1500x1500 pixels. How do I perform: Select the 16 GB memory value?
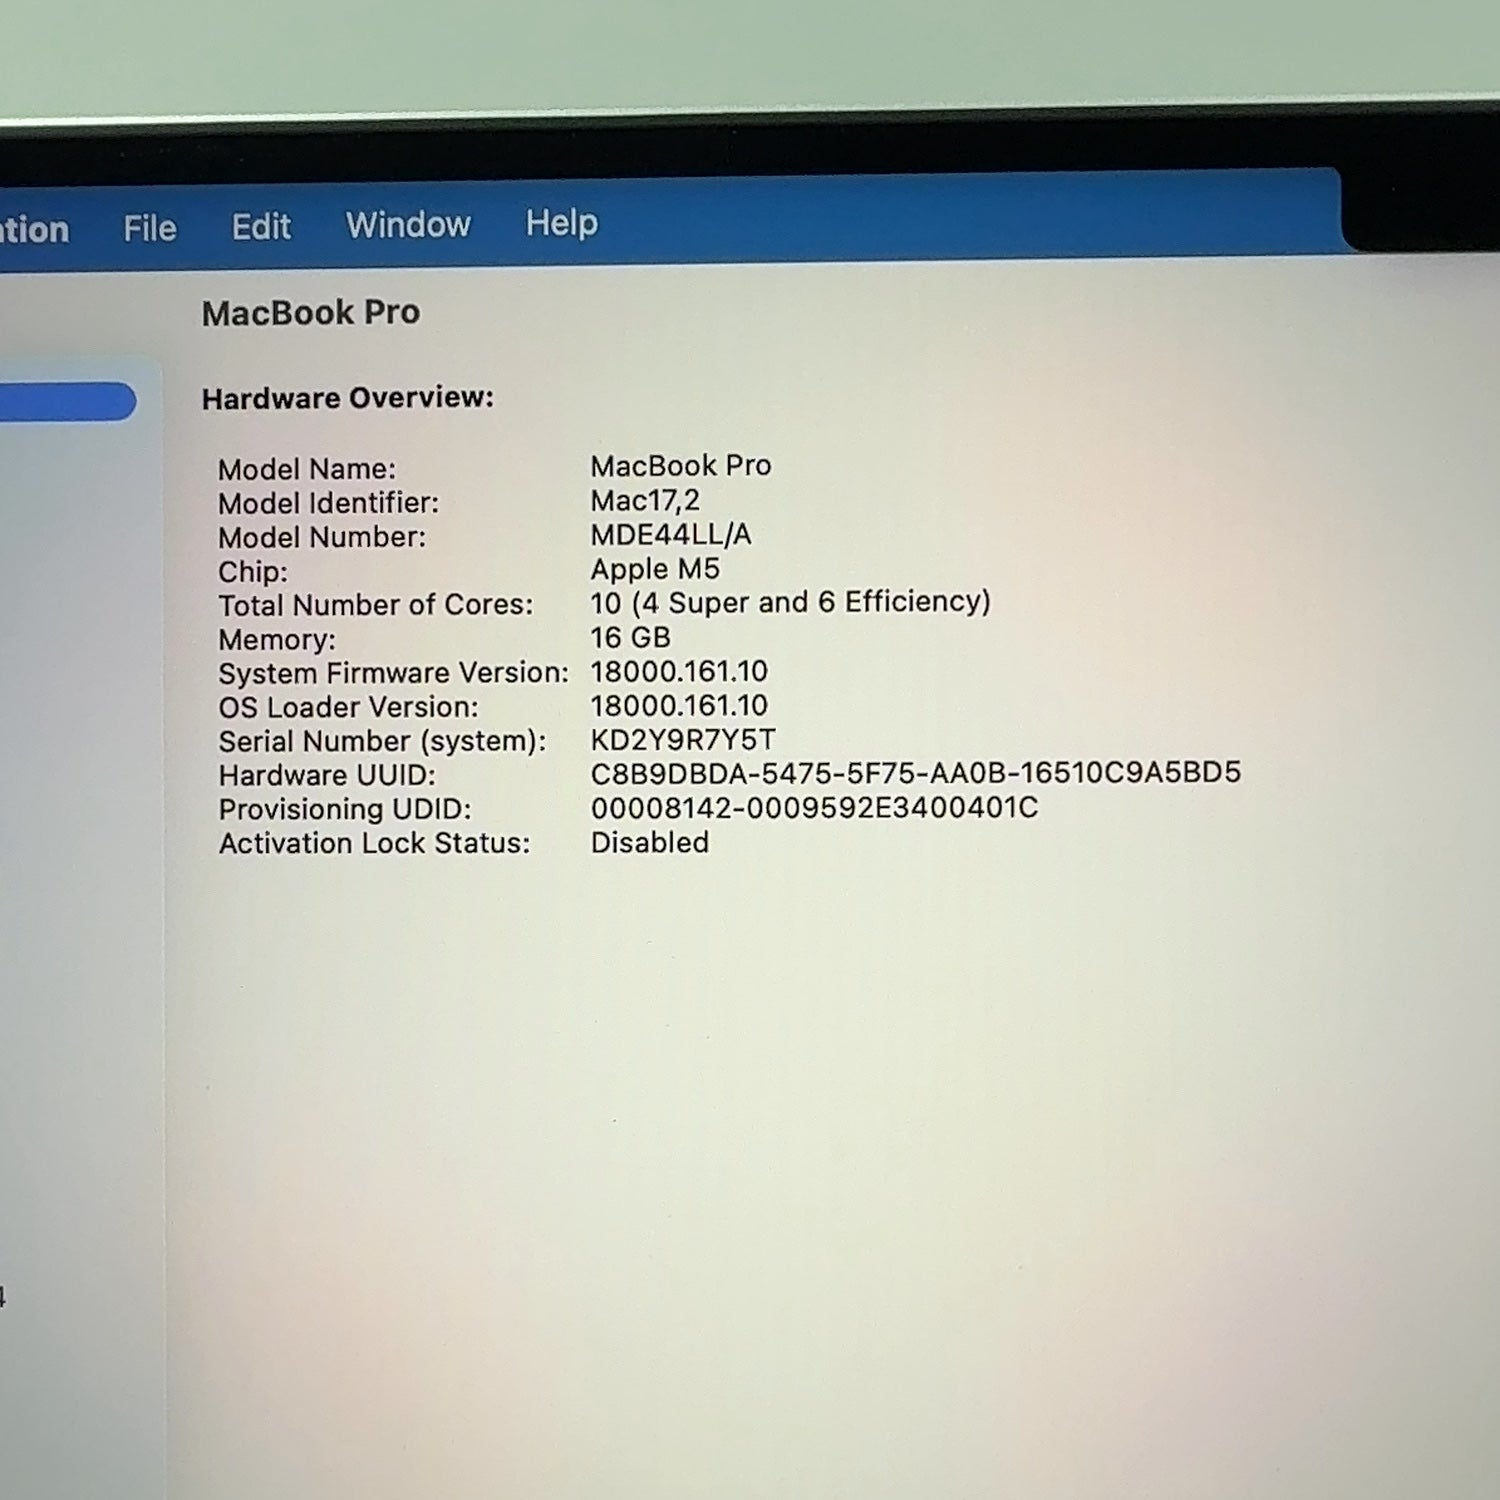click(x=631, y=637)
